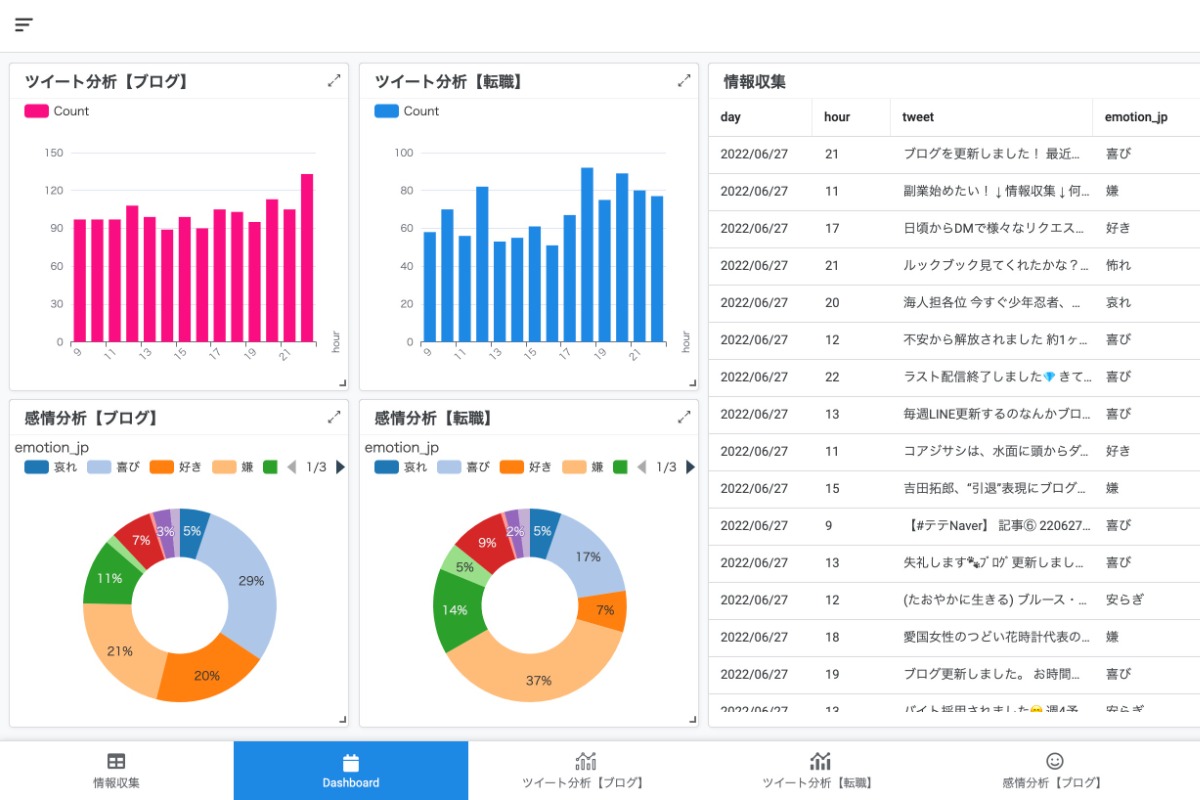Screen dimensions: 1200x800
Task: Expand the ツイート分析【転職】 chart fullscreen
Action: pyautogui.click(x=684, y=81)
